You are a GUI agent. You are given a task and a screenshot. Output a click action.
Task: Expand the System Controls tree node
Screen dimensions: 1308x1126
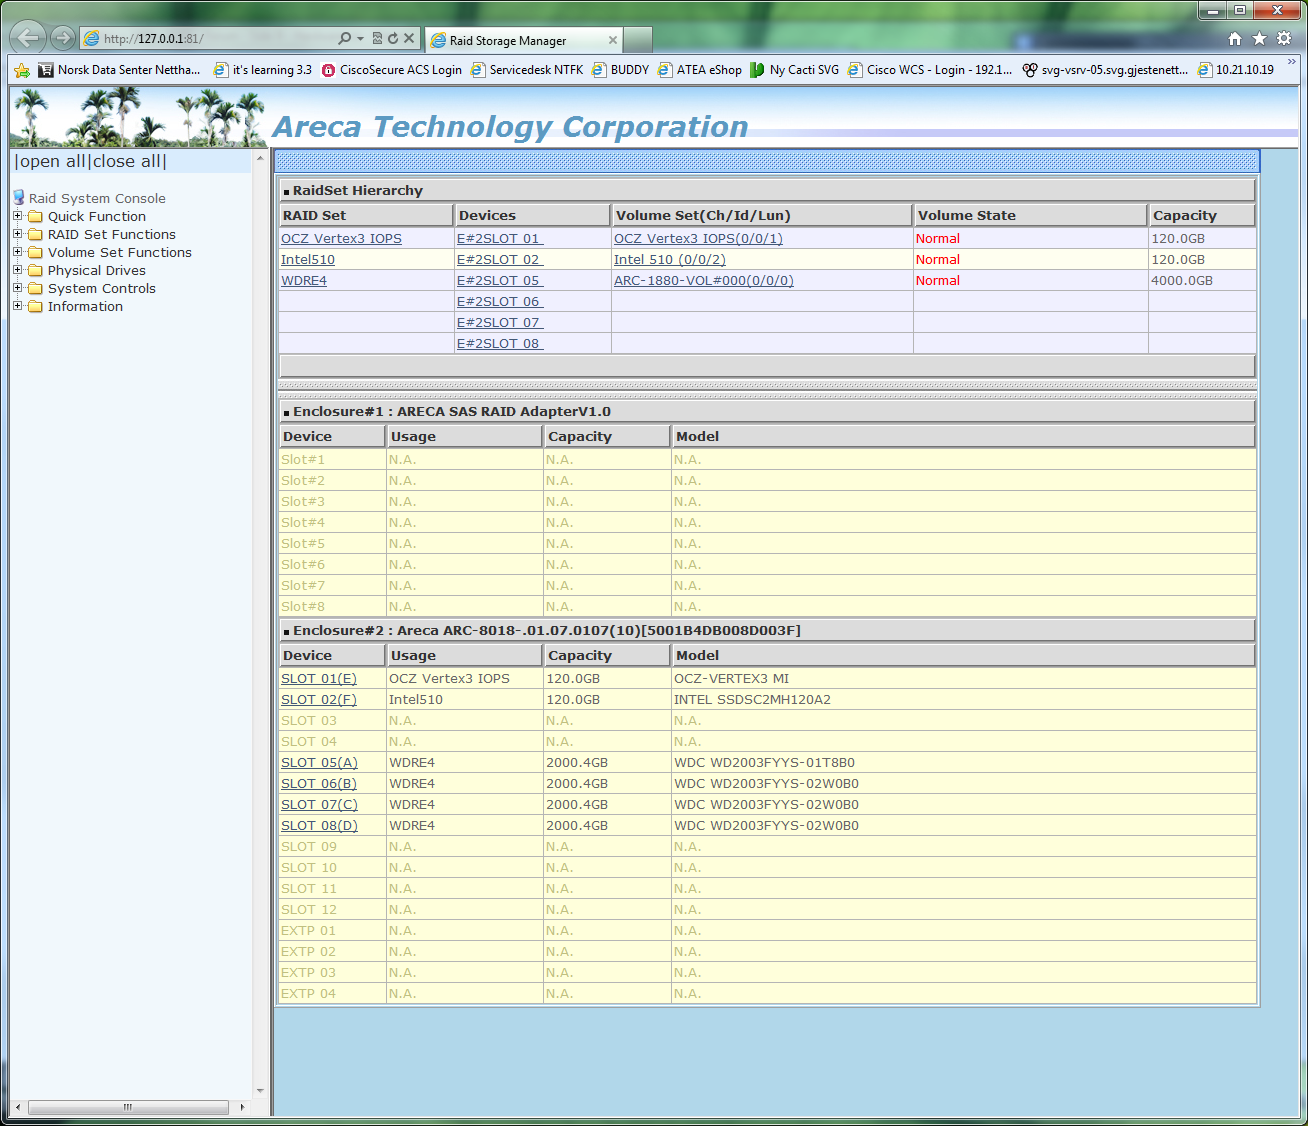[x=17, y=288]
